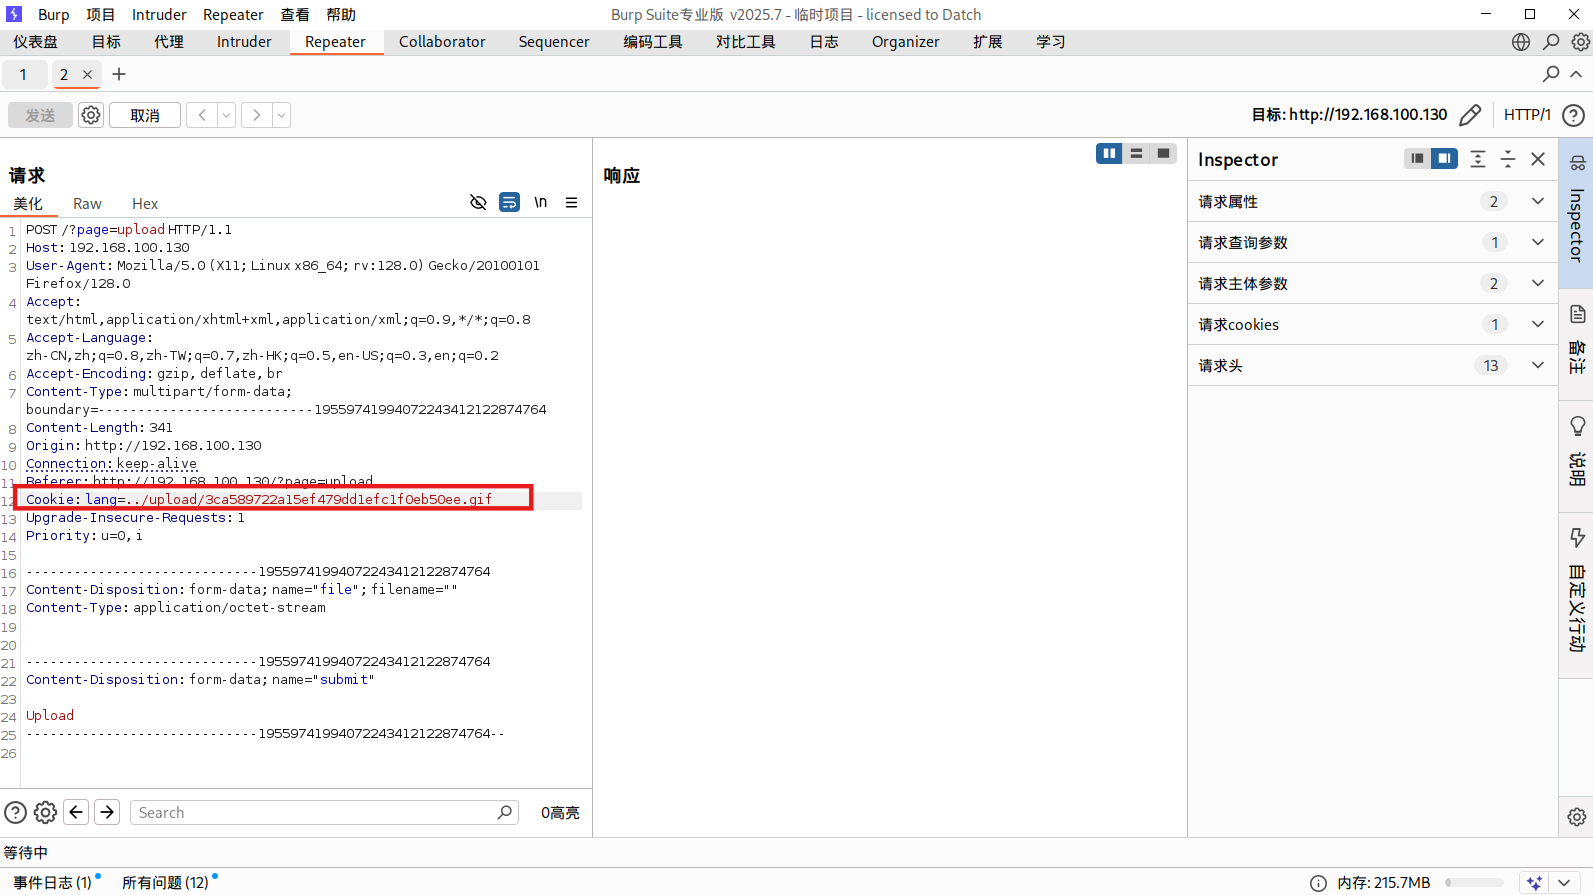Switch to Repeater tab 1
This screenshot has height=895, width=1593.
[23, 74]
